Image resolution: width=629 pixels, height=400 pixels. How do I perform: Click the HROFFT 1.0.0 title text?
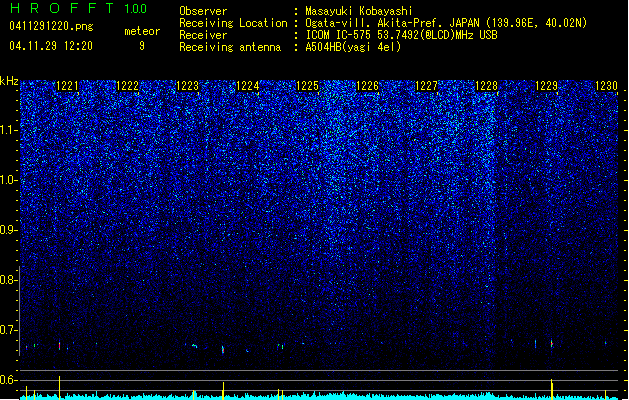79,8
